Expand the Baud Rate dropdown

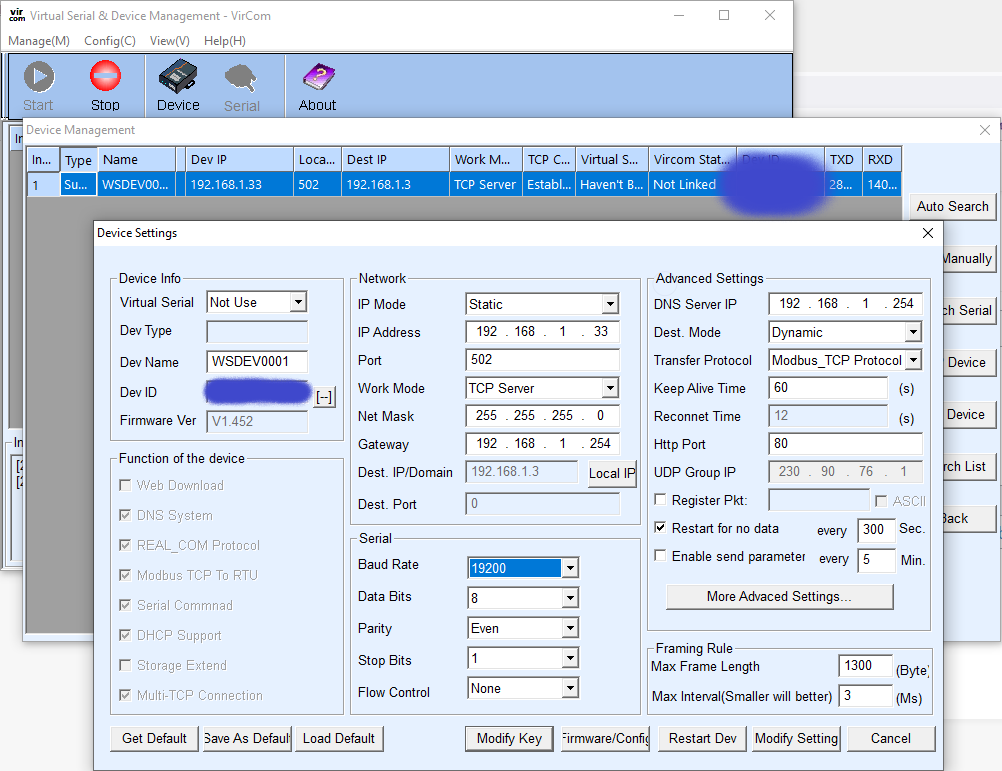point(569,569)
